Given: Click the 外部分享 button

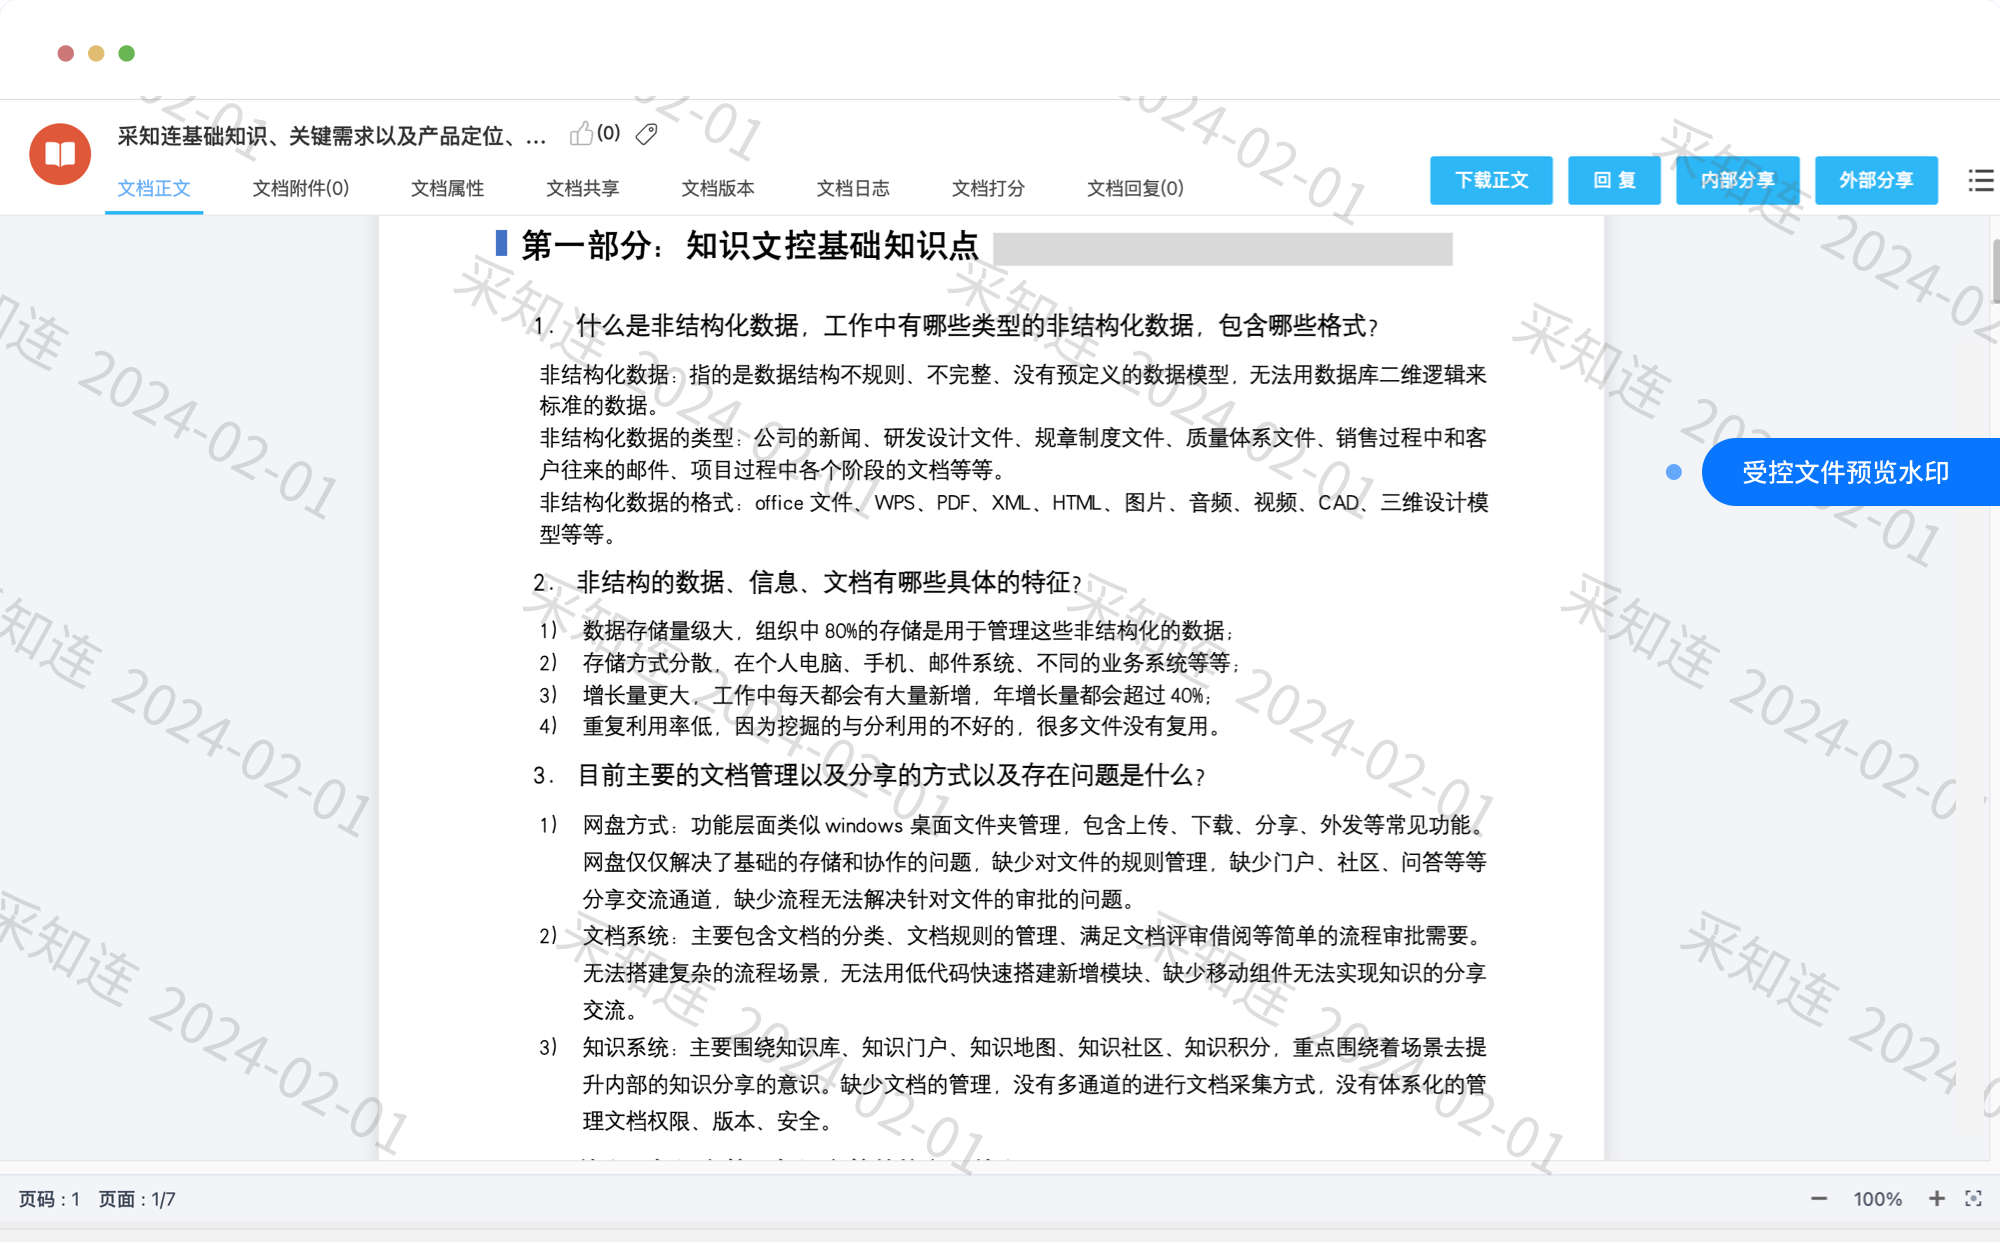Looking at the screenshot, I should [x=1875, y=180].
